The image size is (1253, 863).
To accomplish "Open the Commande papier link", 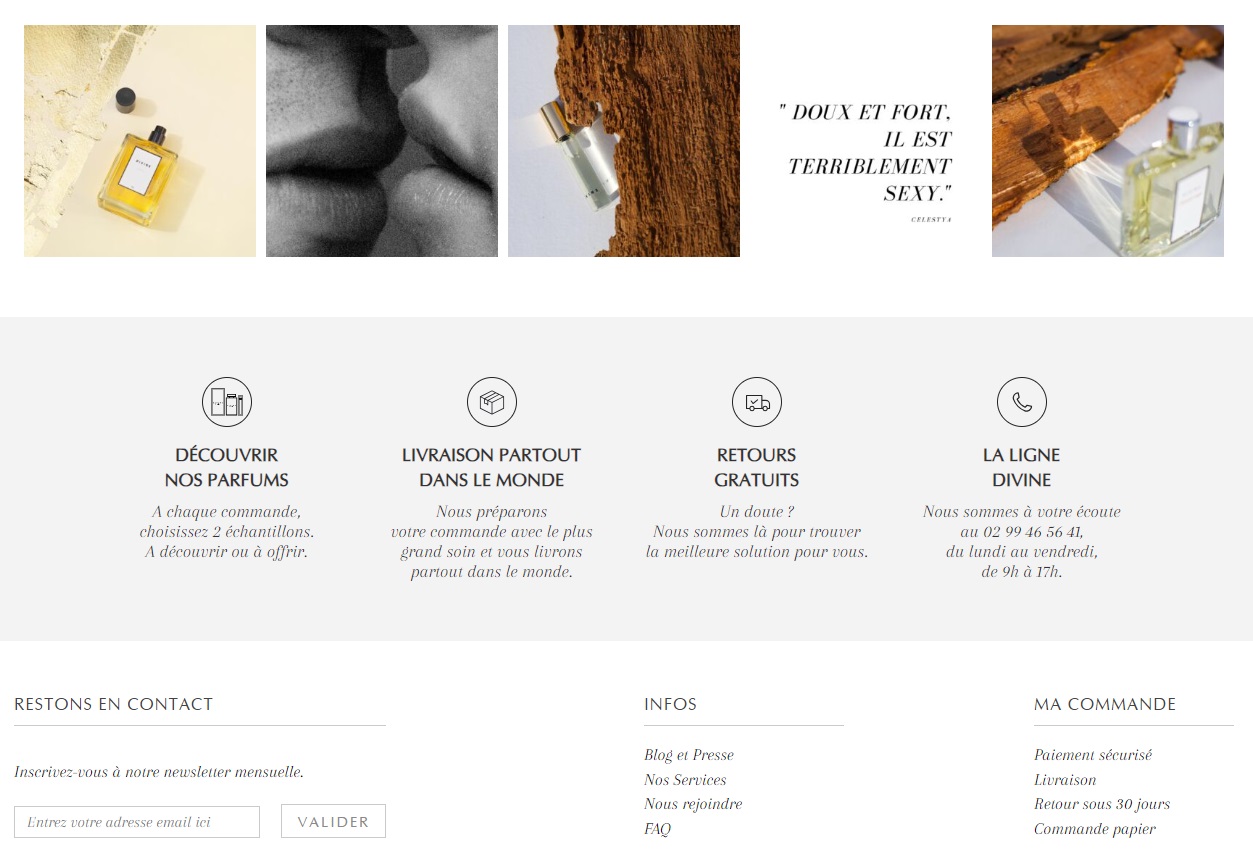I will (1095, 829).
